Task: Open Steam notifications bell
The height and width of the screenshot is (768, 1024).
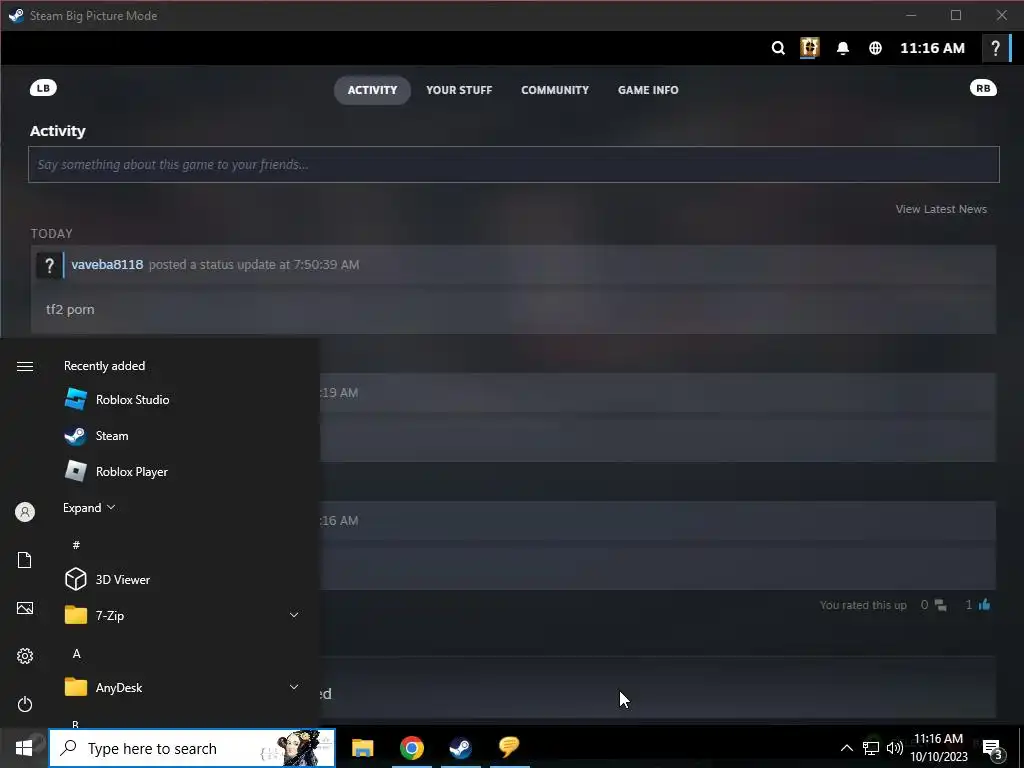Action: tap(843, 48)
